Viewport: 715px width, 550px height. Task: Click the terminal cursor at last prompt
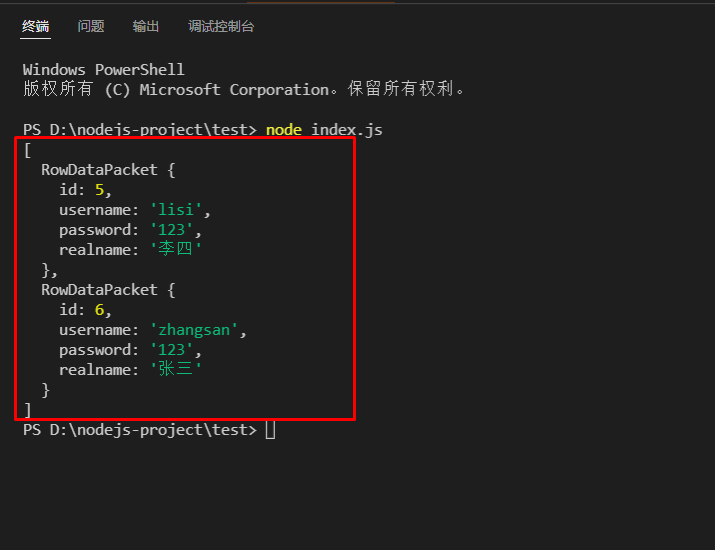coord(270,430)
